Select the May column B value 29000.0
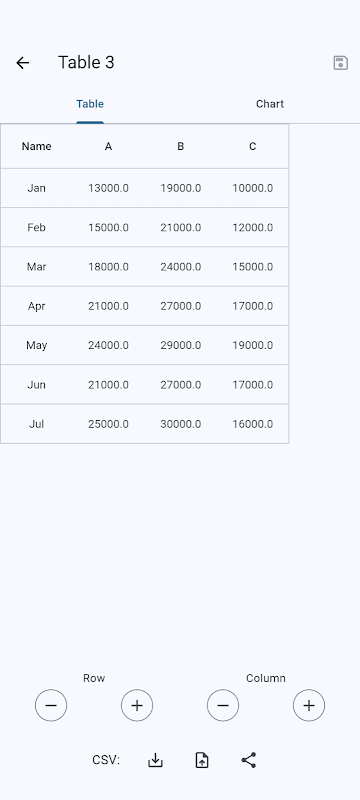This screenshot has width=360, height=800. pos(181,345)
